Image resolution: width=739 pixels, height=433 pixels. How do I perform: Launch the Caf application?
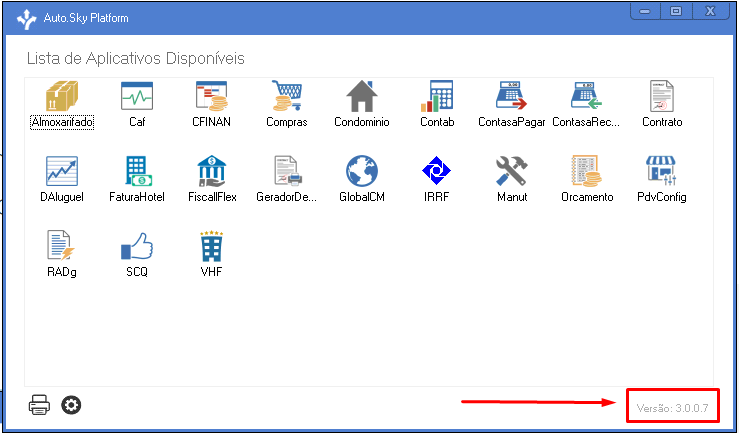click(x=137, y=96)
